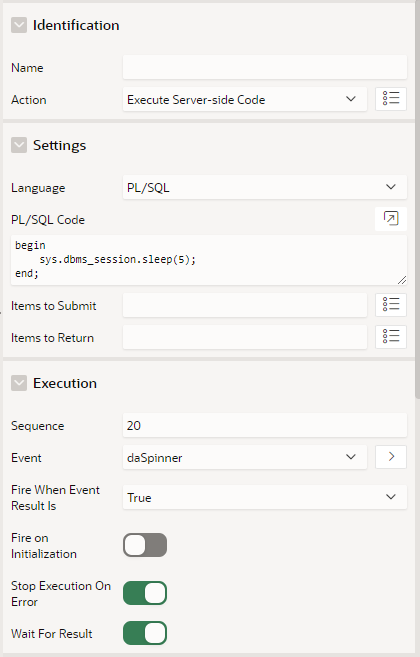Click the Sequence field showing 20
The height and width of the screenshot is (657, 420).
pos(265,425)
